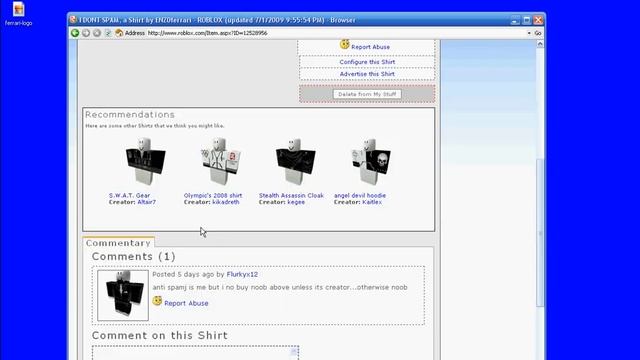Select the S.W.A.T. Gear shirt thumbnail
The height and width of the screenshot is (360, 640).
coord(145,162)
